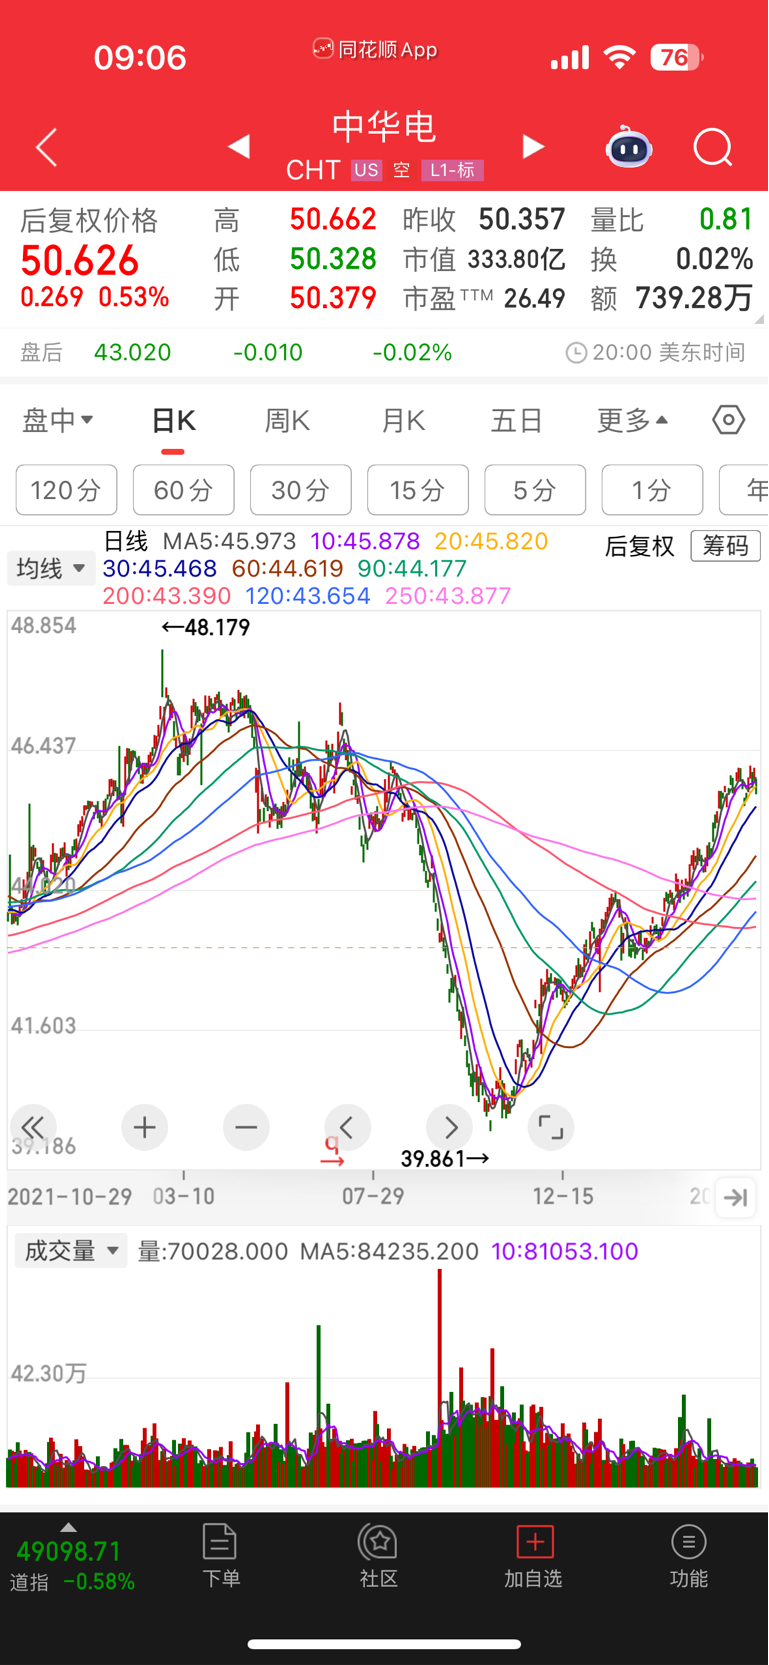This screenshot has height=1665, width=769.
Task: Add stock to watchlist 加自选
Action: pyautogui.click(x=533, y=1555)
